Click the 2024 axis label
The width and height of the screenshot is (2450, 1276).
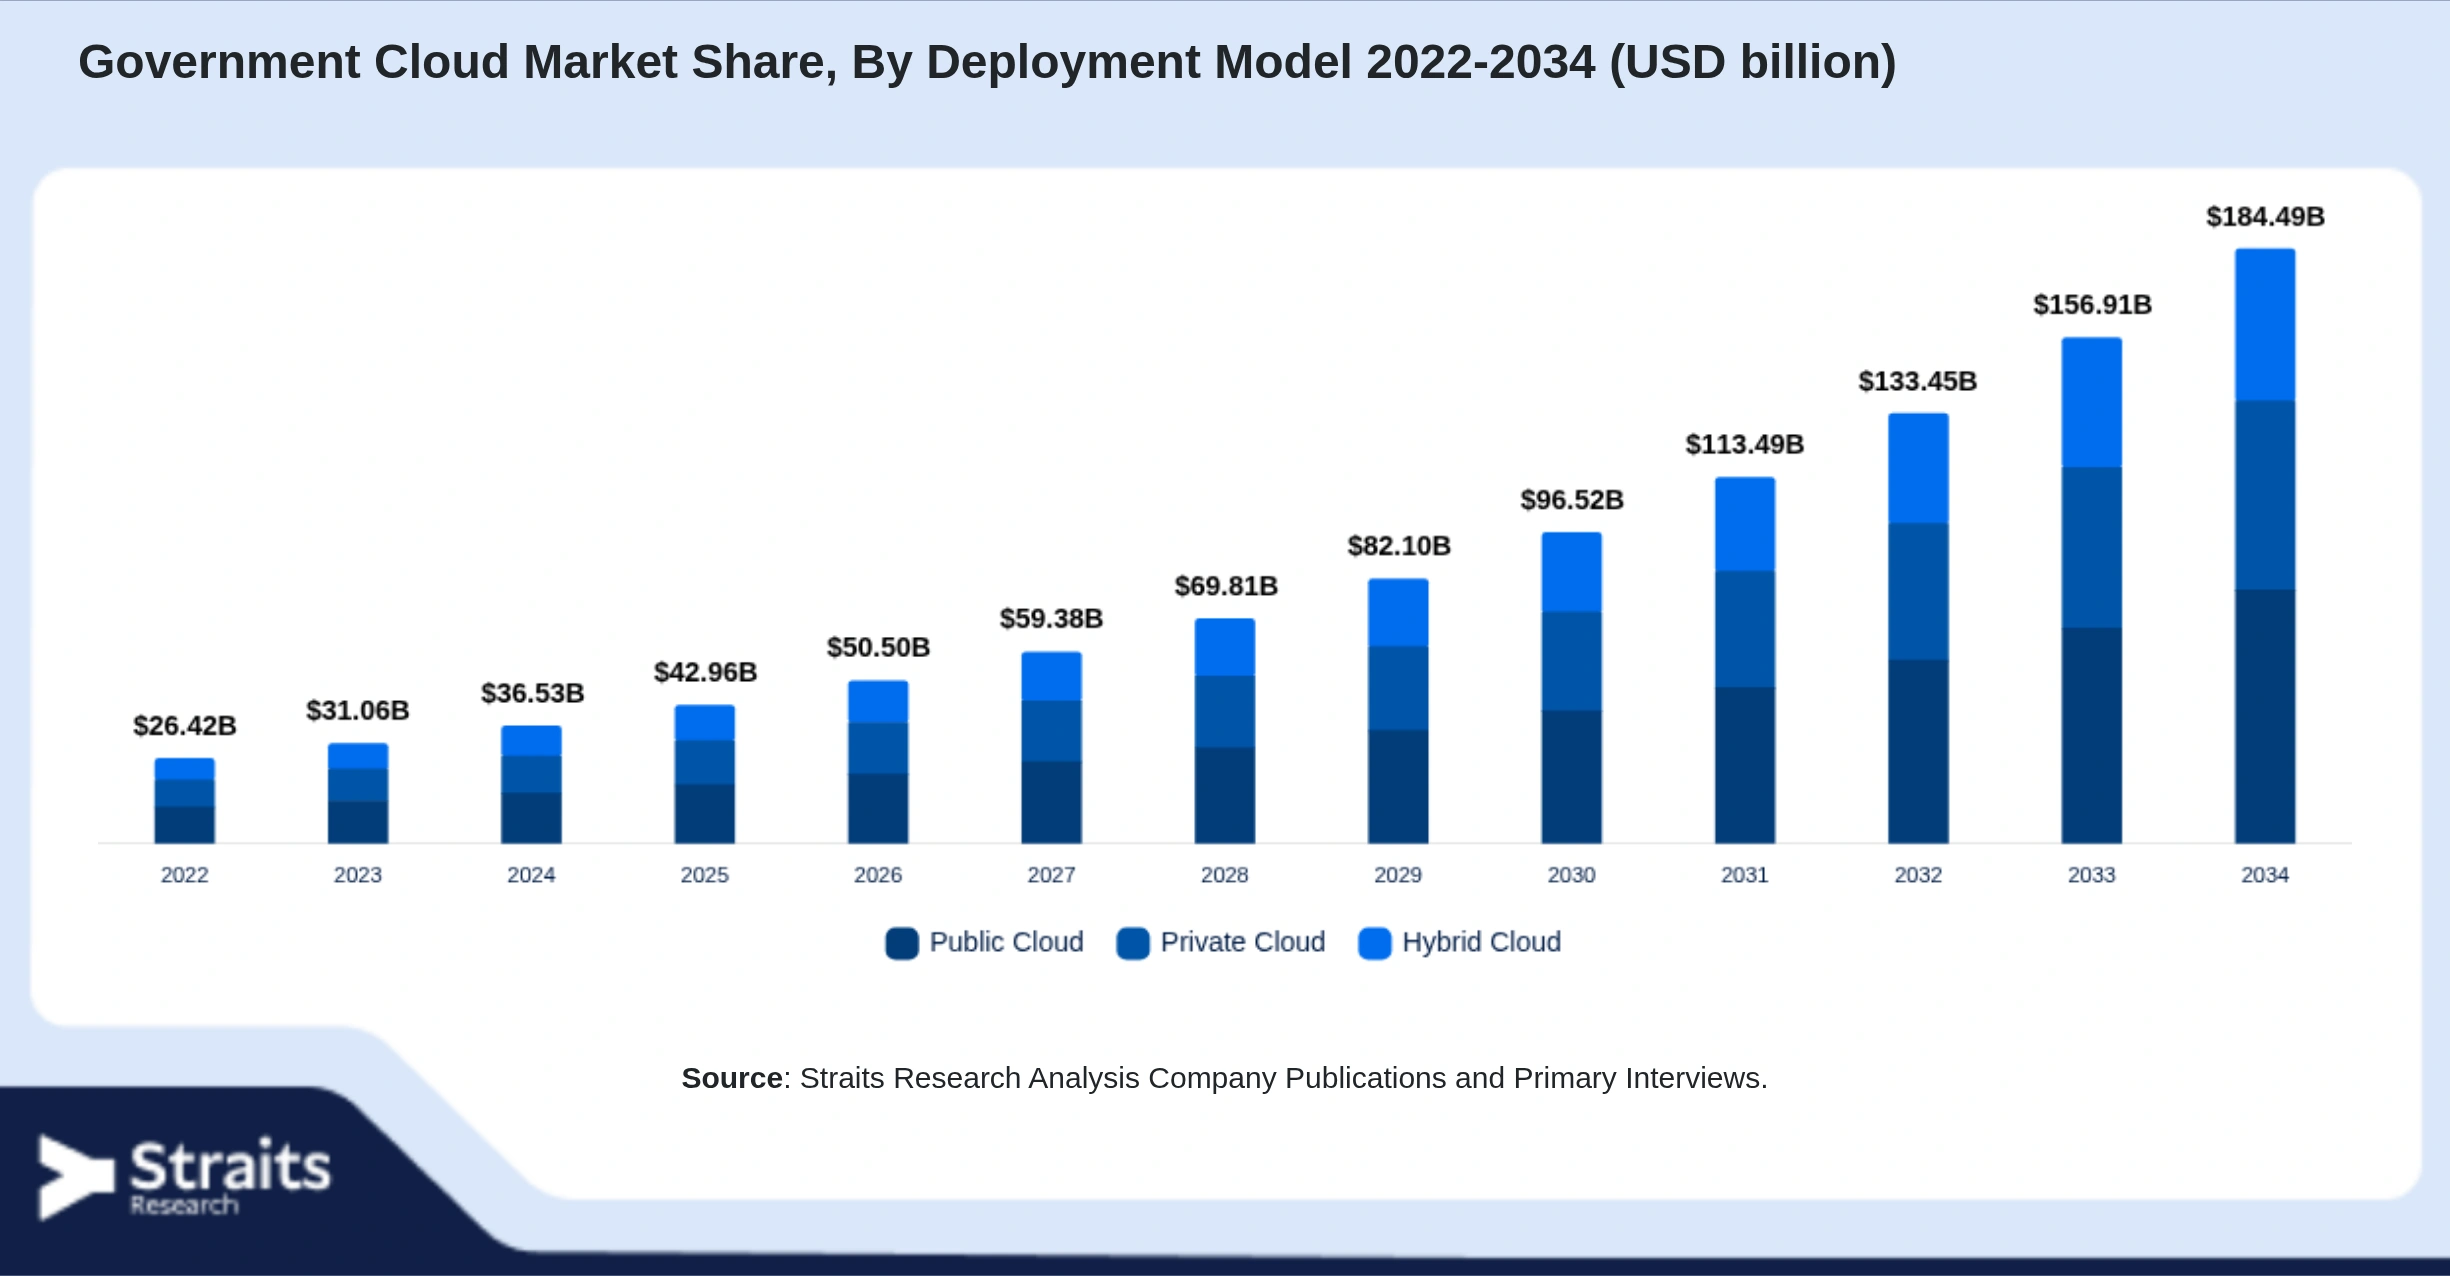531,875
